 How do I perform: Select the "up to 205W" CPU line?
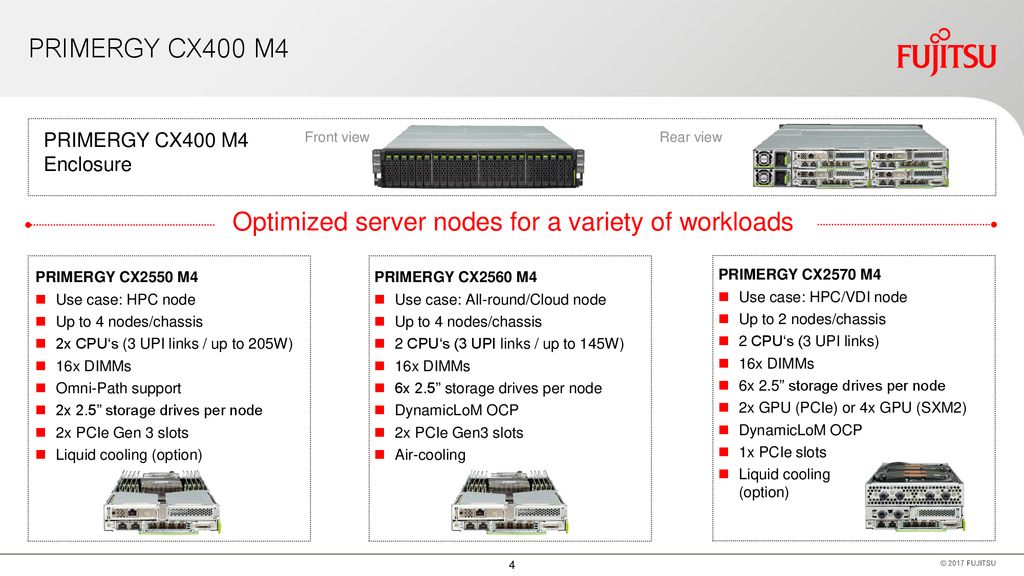click(174, 344)
